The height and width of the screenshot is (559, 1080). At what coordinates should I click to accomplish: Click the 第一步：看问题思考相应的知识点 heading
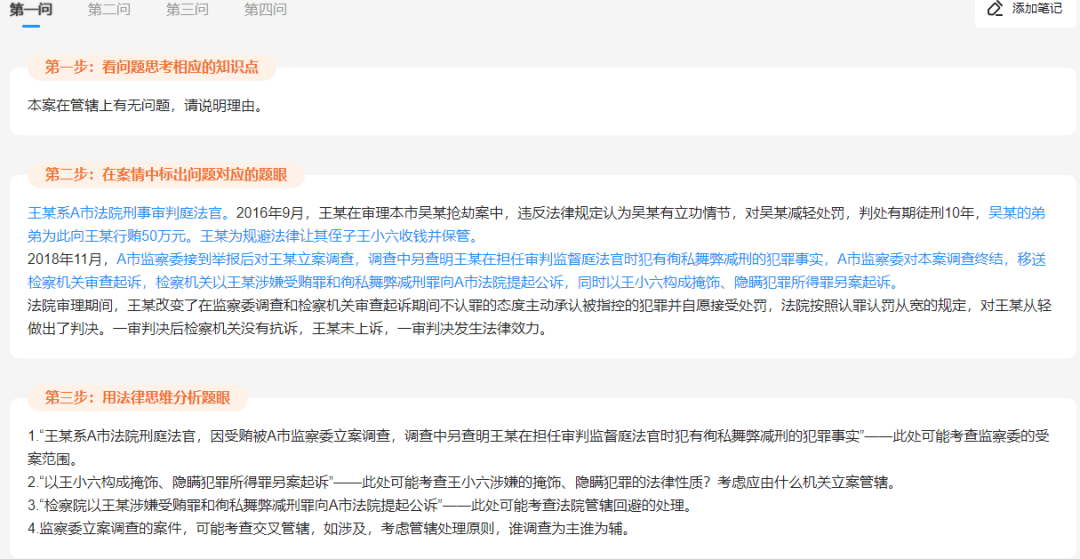[x=152, y=67]
